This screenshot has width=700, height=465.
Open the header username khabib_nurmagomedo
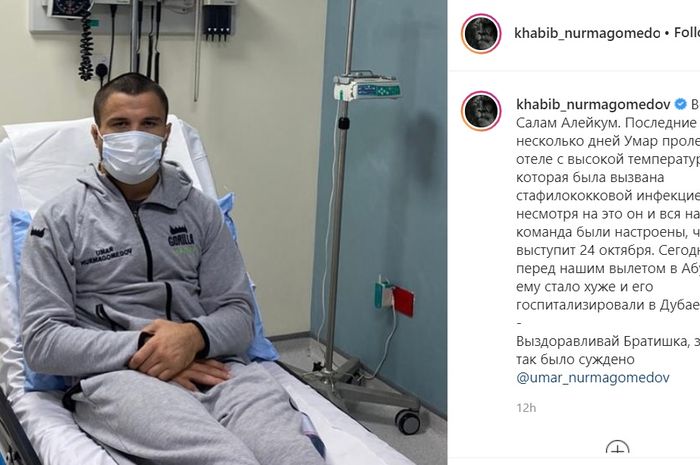[x=587, y=33]
